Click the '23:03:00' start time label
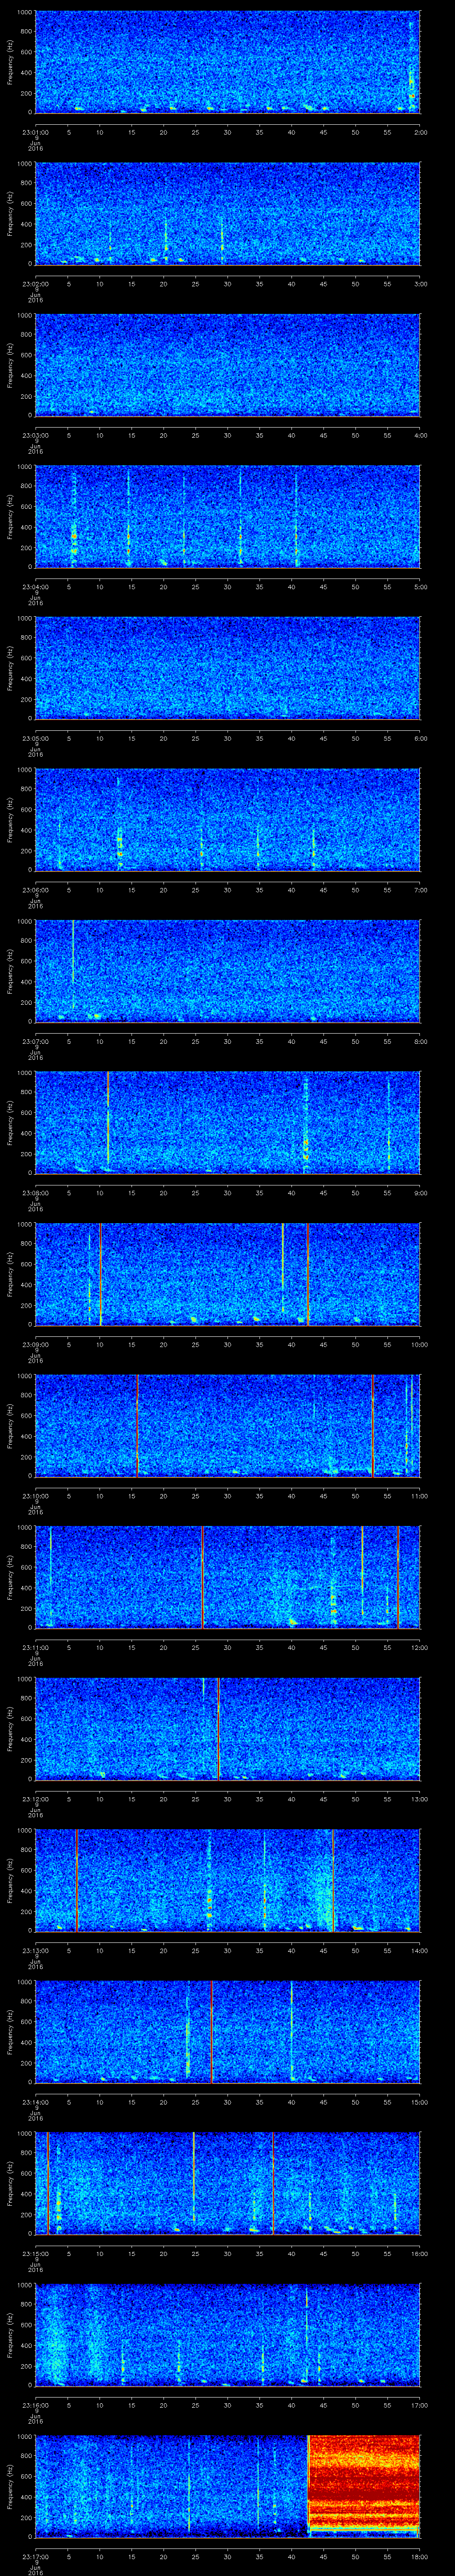The height and width of the screenshot is (2576, 455). pyautogui.click(x=35, y=434)
